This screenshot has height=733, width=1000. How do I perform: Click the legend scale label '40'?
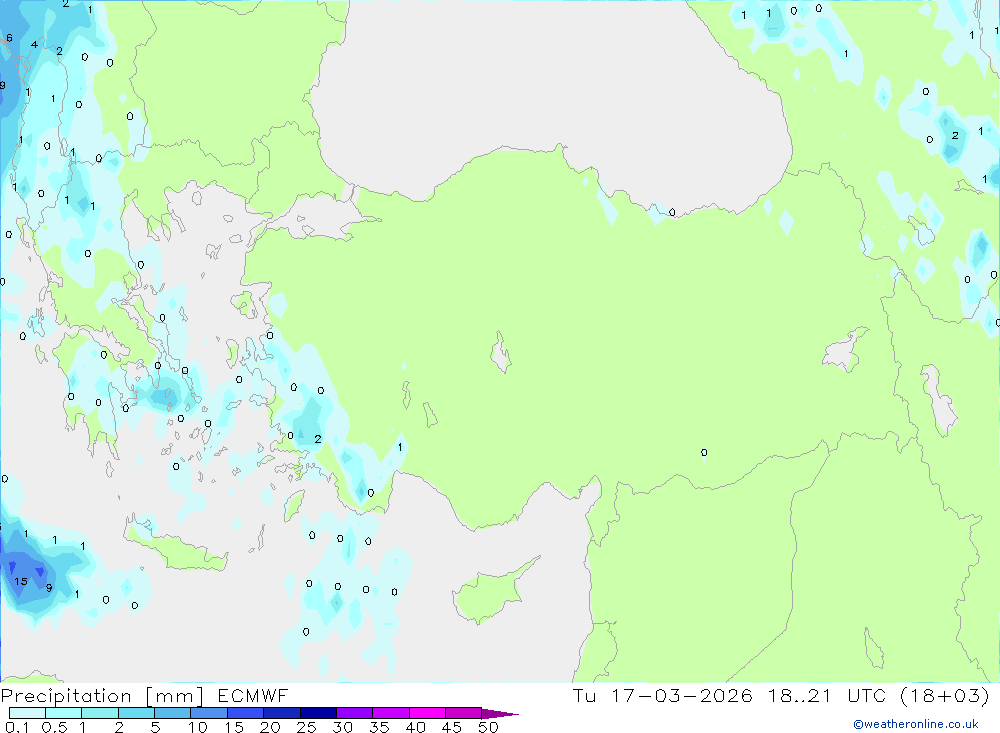(x=415, y=727)
